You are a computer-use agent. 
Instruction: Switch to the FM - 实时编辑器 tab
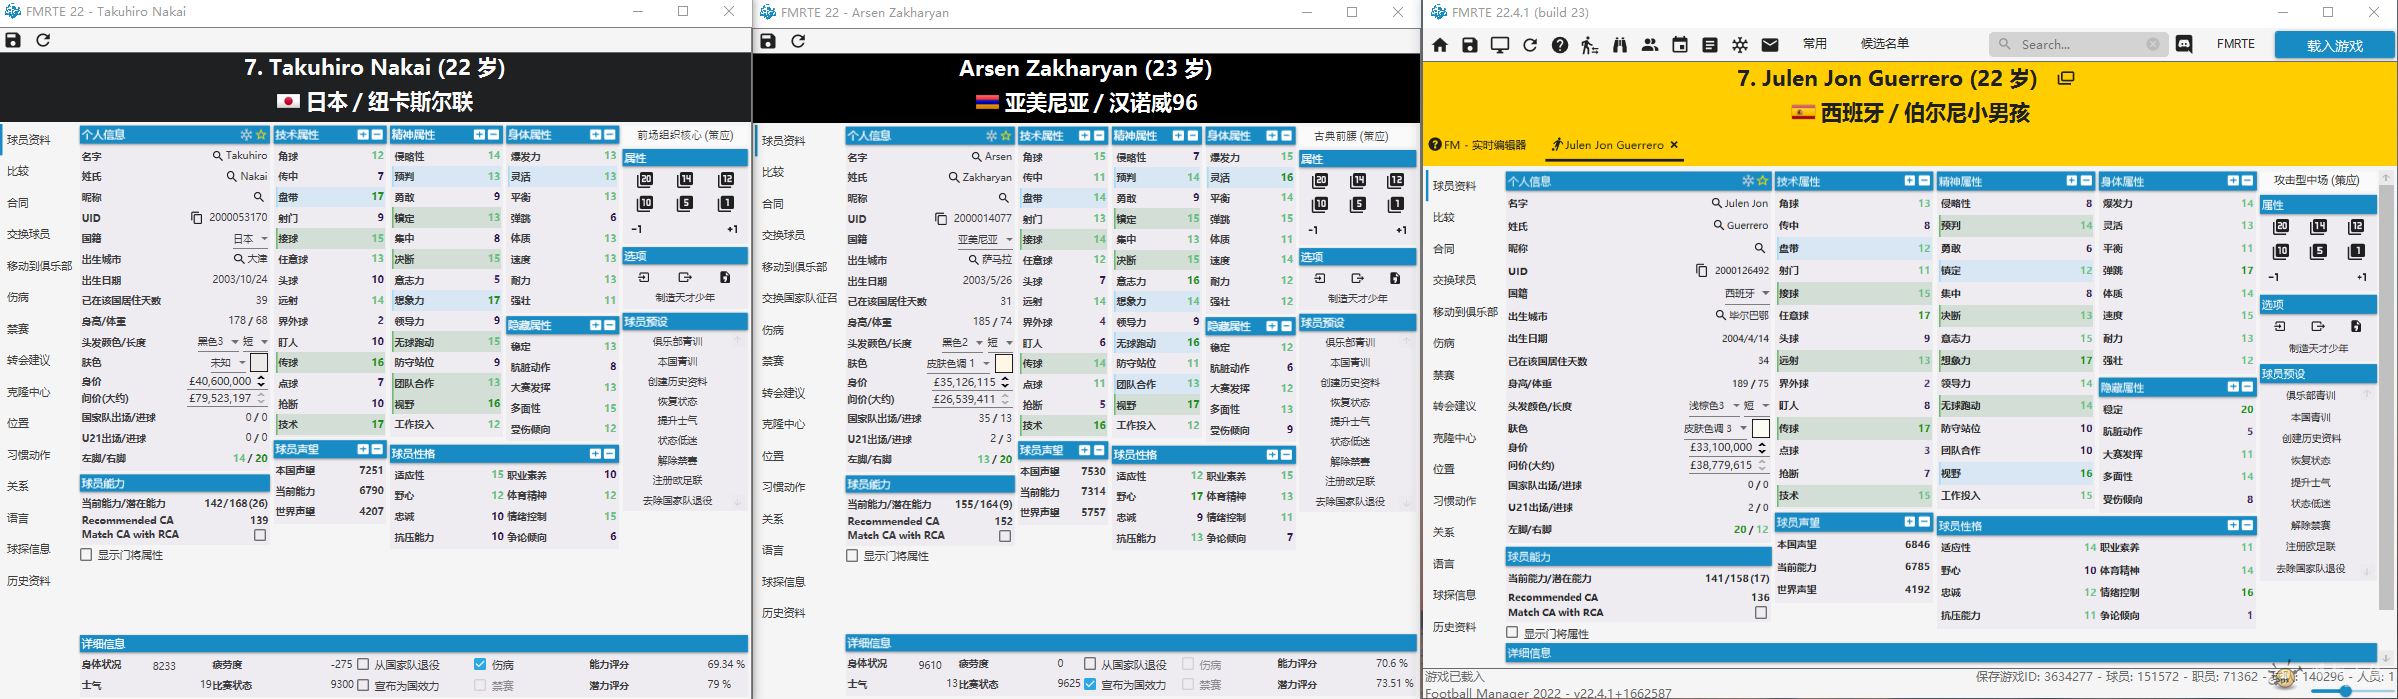point(1477,145)
